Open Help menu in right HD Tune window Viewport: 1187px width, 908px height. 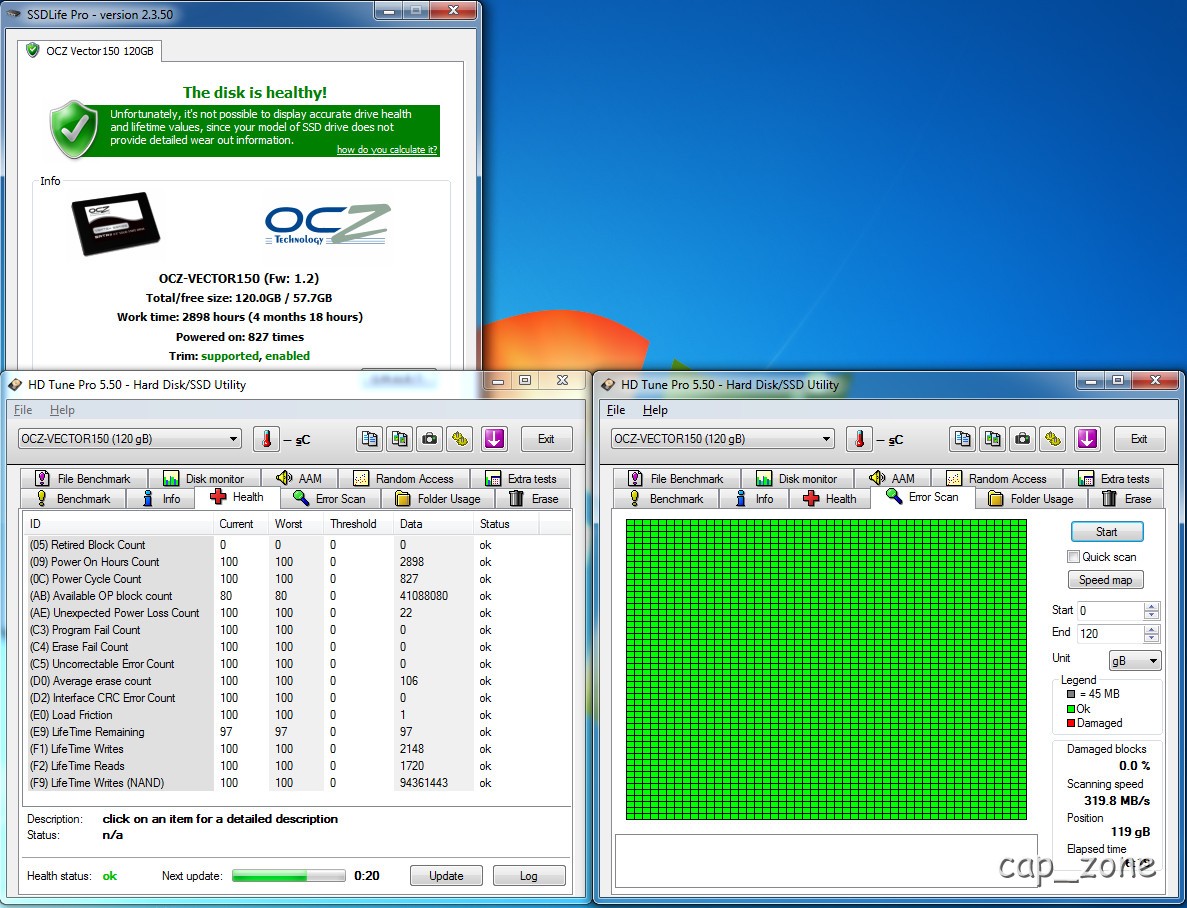pyautogui.click(x=656, y=410)
